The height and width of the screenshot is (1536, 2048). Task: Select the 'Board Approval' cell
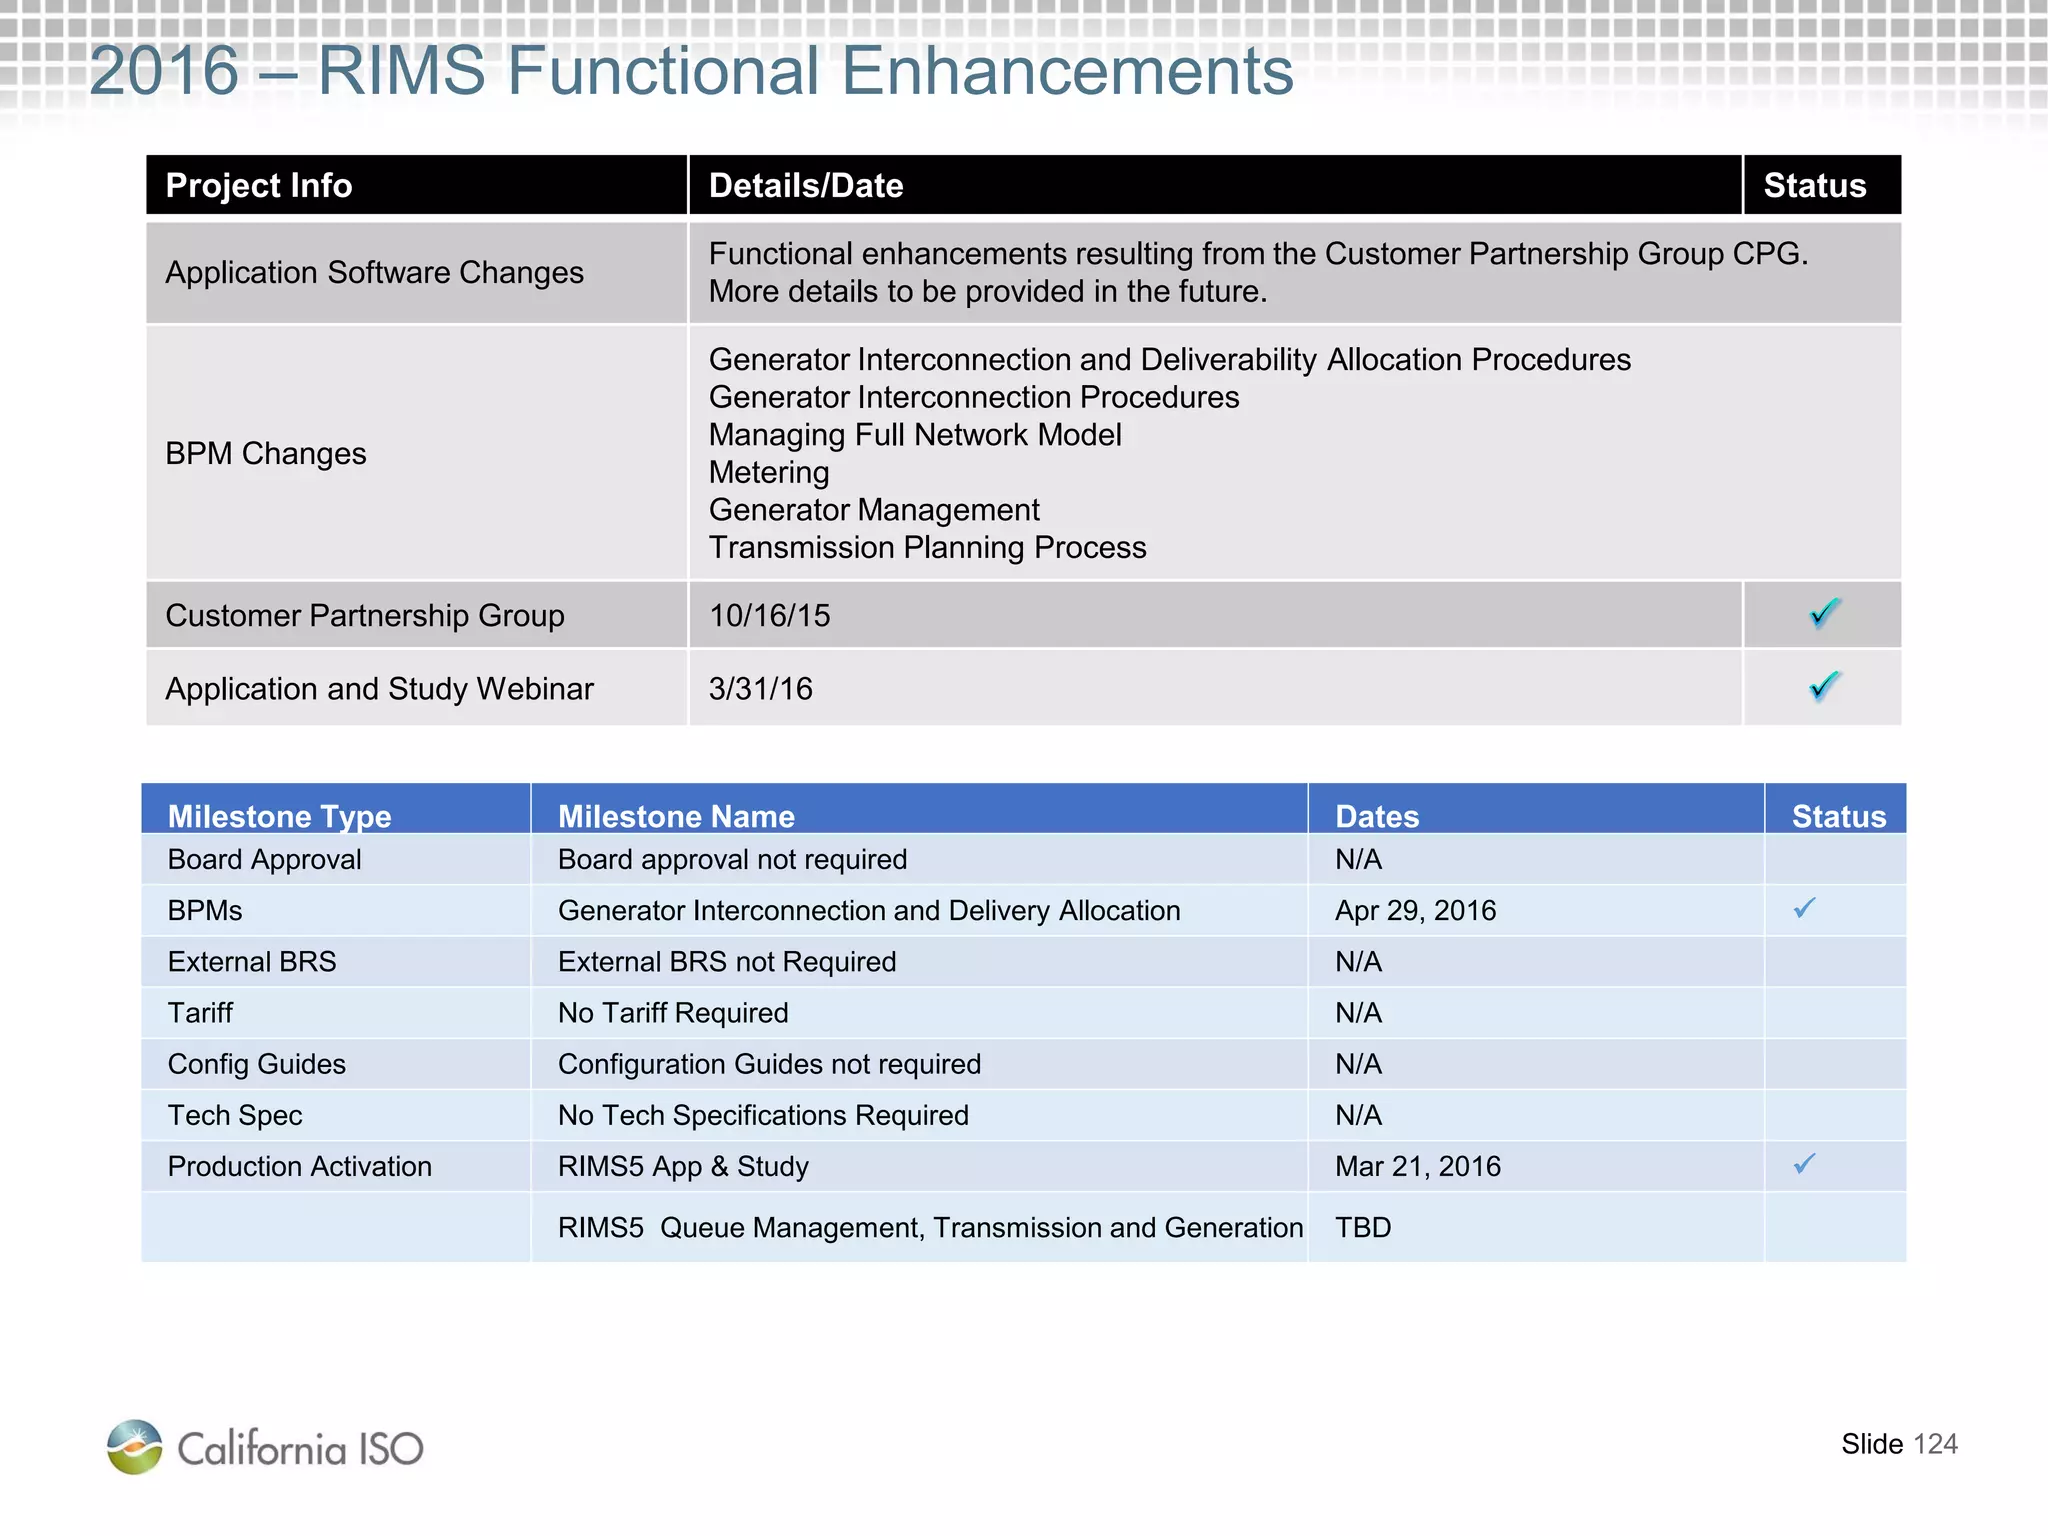click(x=336, y=860)
